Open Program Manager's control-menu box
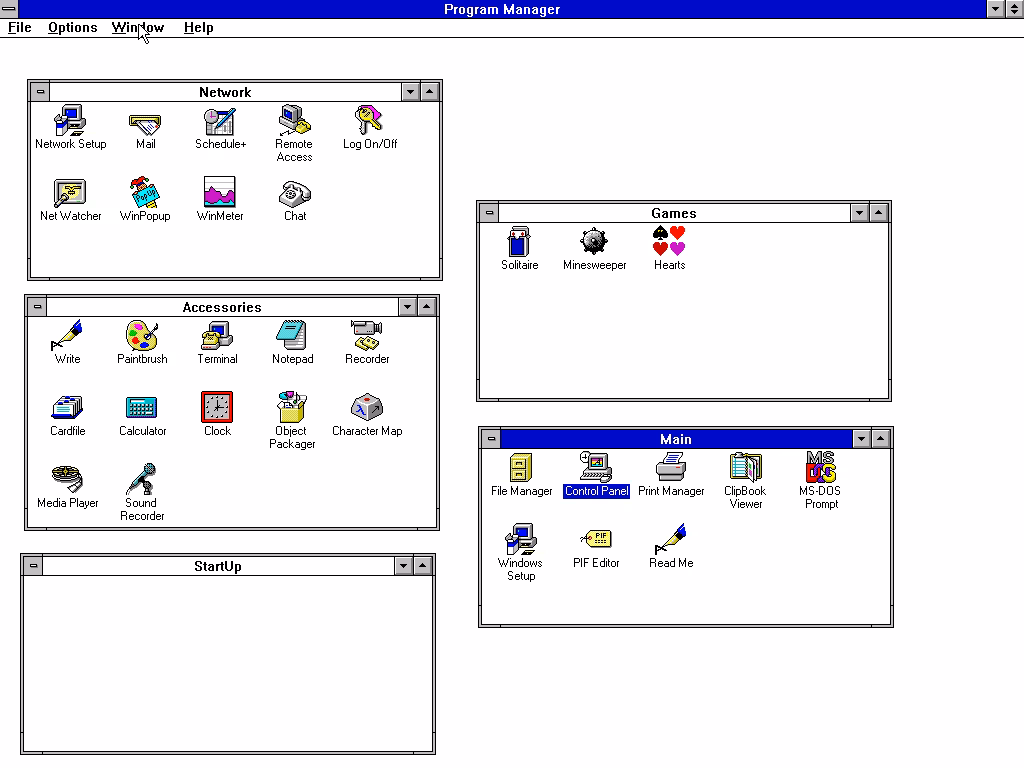The image size is (1024, 768). (x=9, y=9)
